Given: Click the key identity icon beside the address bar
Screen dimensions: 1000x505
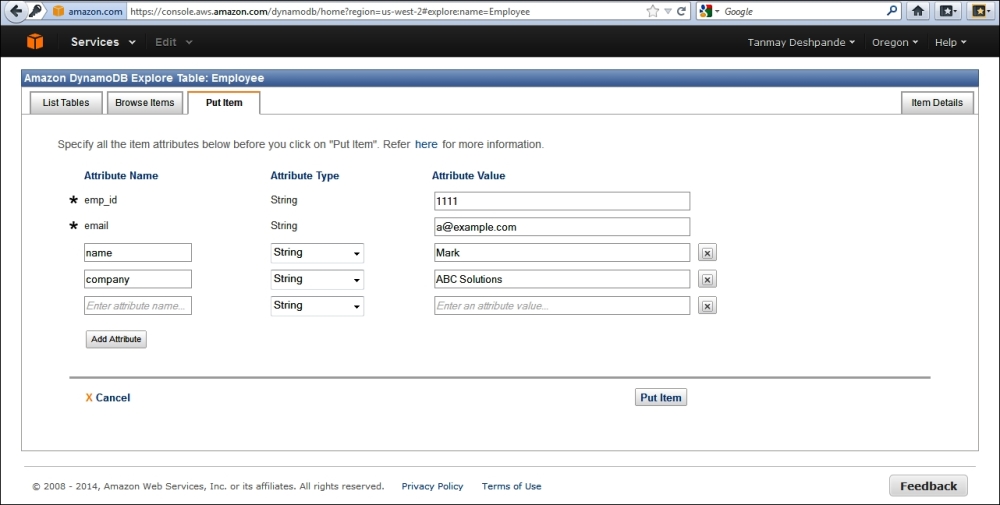Looking at the screenshot, I should pyautogui.click(x=35, y=11).
